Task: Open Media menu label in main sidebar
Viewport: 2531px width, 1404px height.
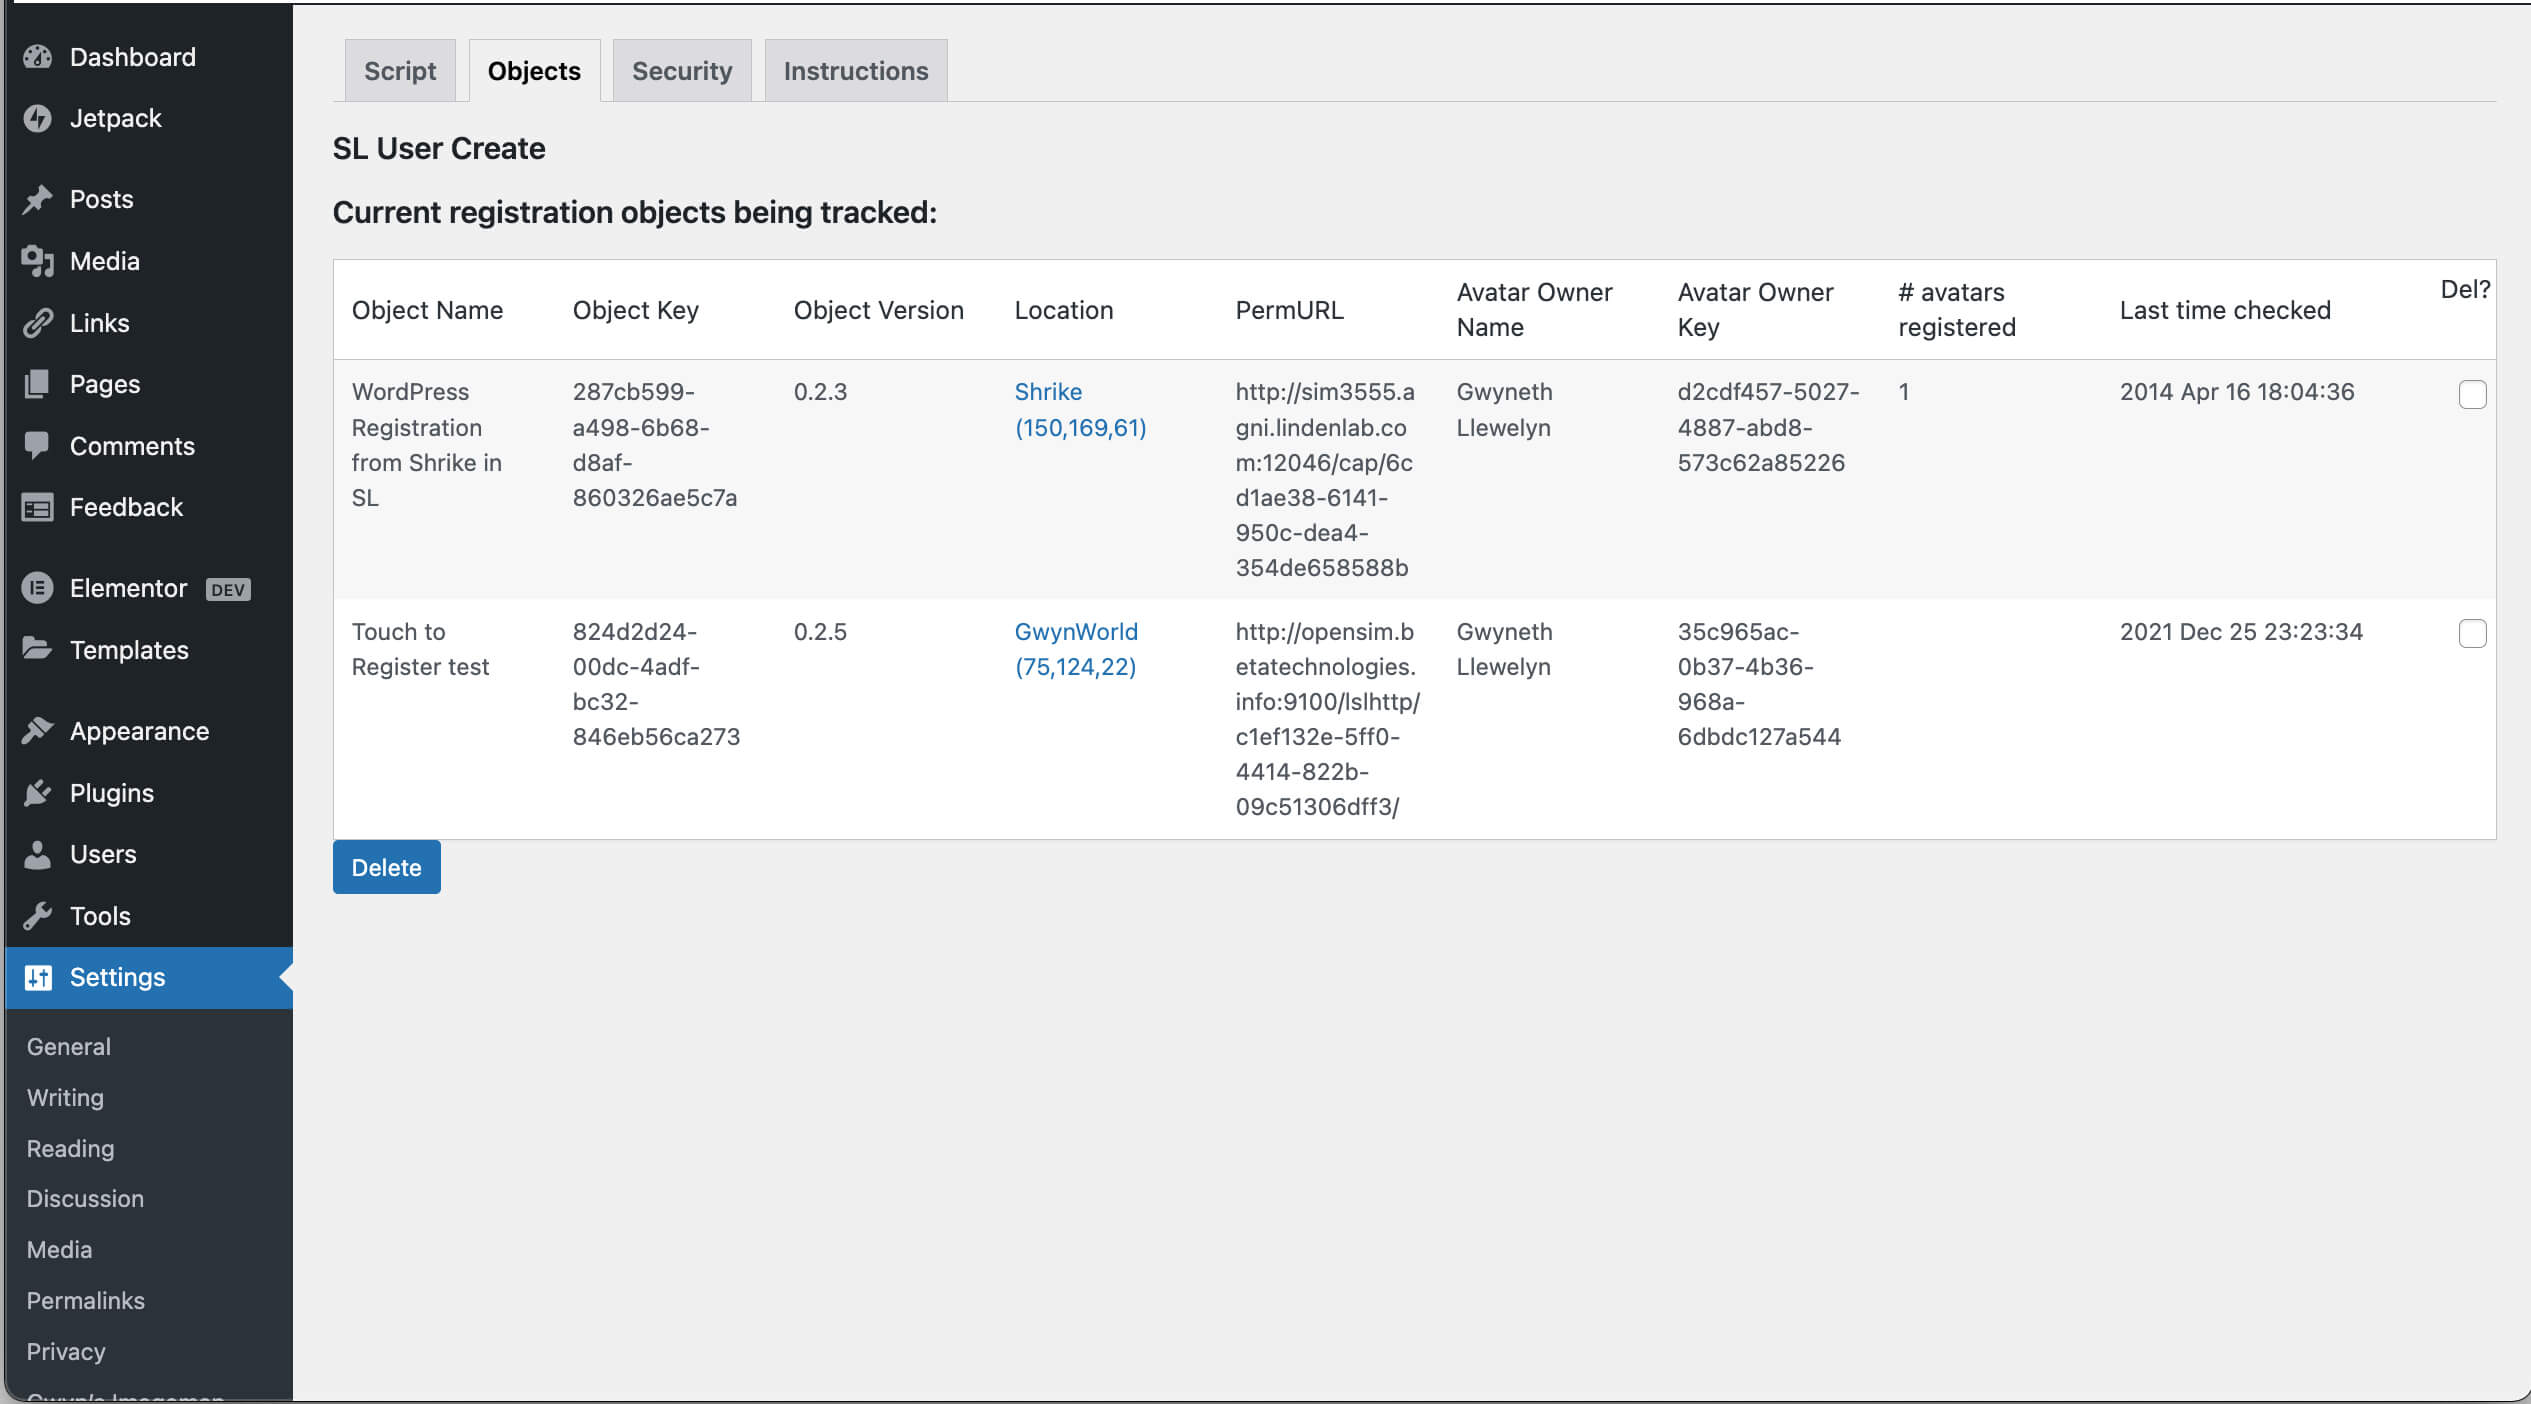Action: [105, 261]
